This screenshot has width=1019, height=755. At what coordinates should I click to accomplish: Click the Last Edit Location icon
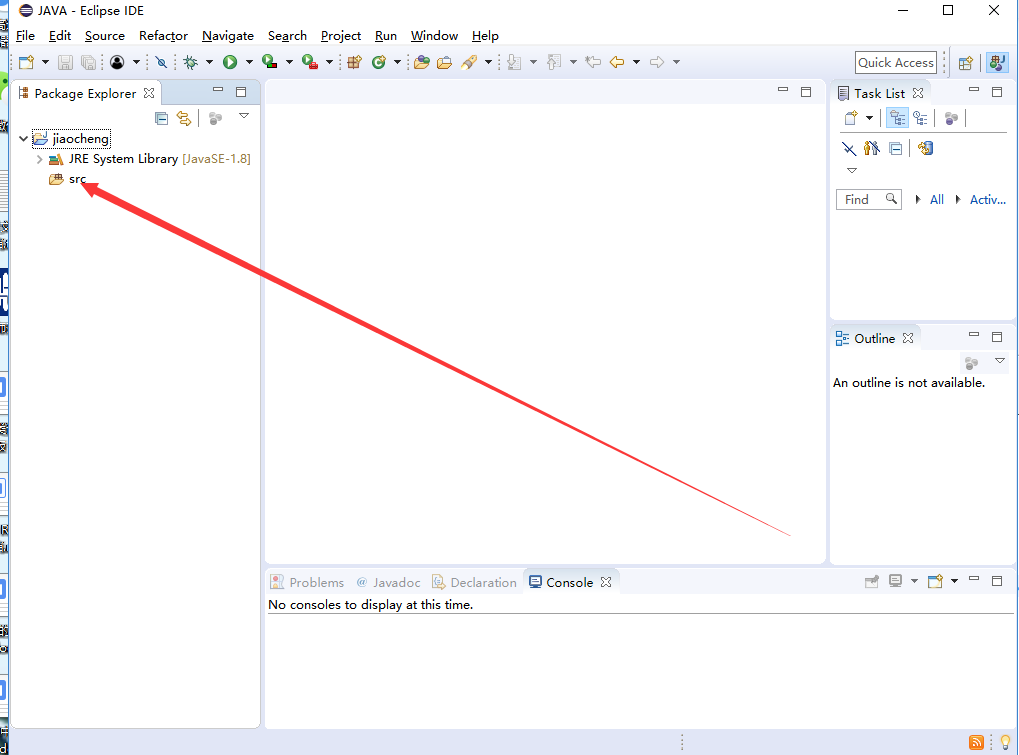tap(593, 62)
